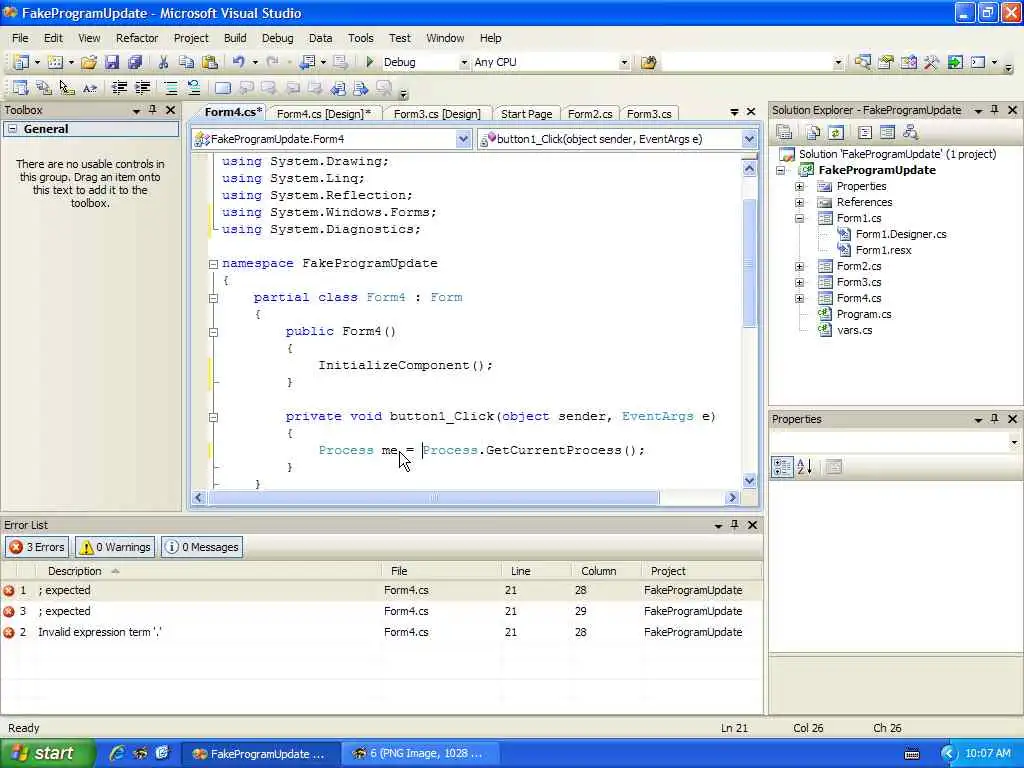Click the Open File folder icon
Image resolution: width=1024 pixels, height=768 pixels.
(89, 62)
